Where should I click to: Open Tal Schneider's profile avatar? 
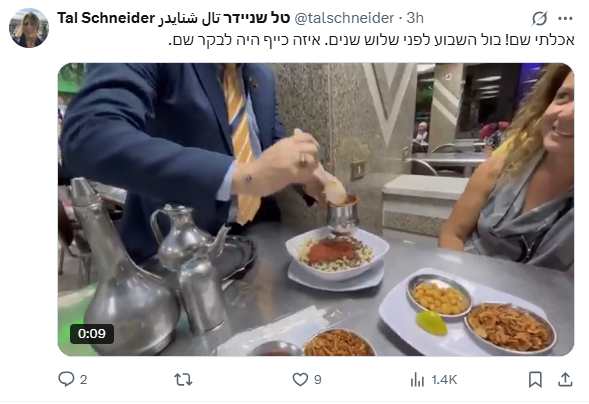click(29, 28)
